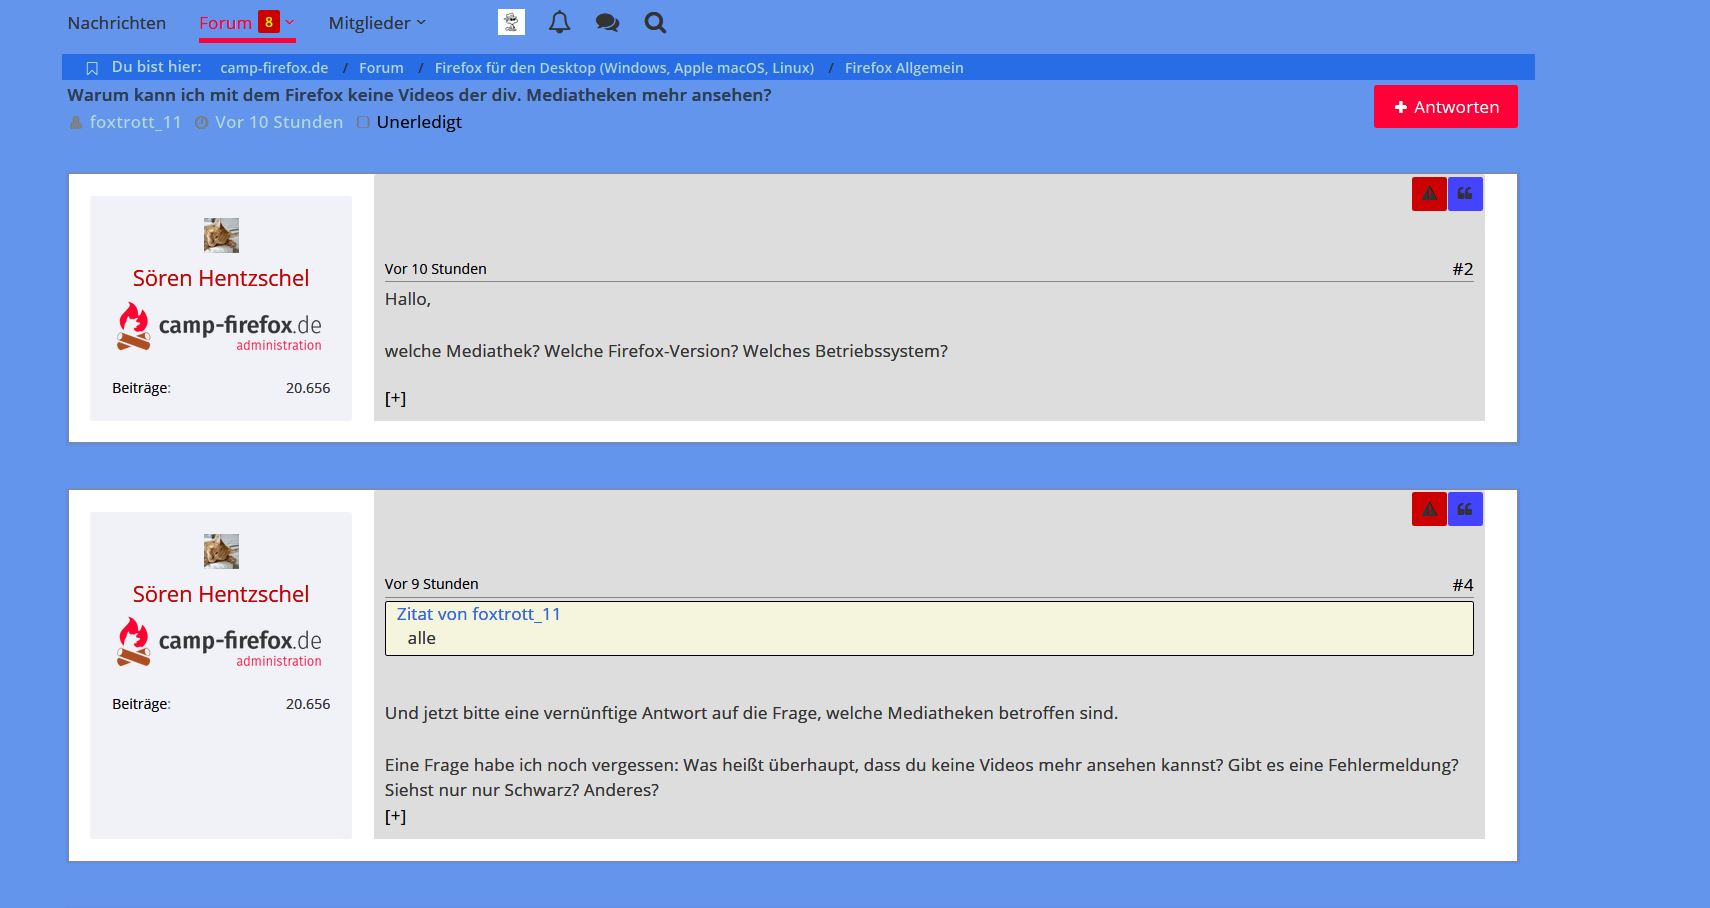Screen dimensions: 1710x908
Task: Click the thread title about Mediatheken
Action: click(419, 95)
